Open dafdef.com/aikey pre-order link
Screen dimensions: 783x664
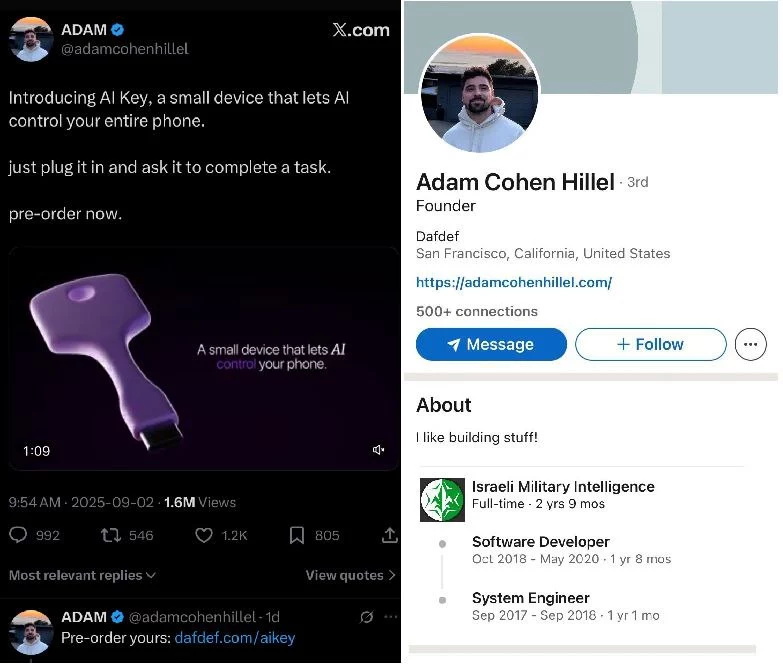pyautogui.click(x=235, y=638)
